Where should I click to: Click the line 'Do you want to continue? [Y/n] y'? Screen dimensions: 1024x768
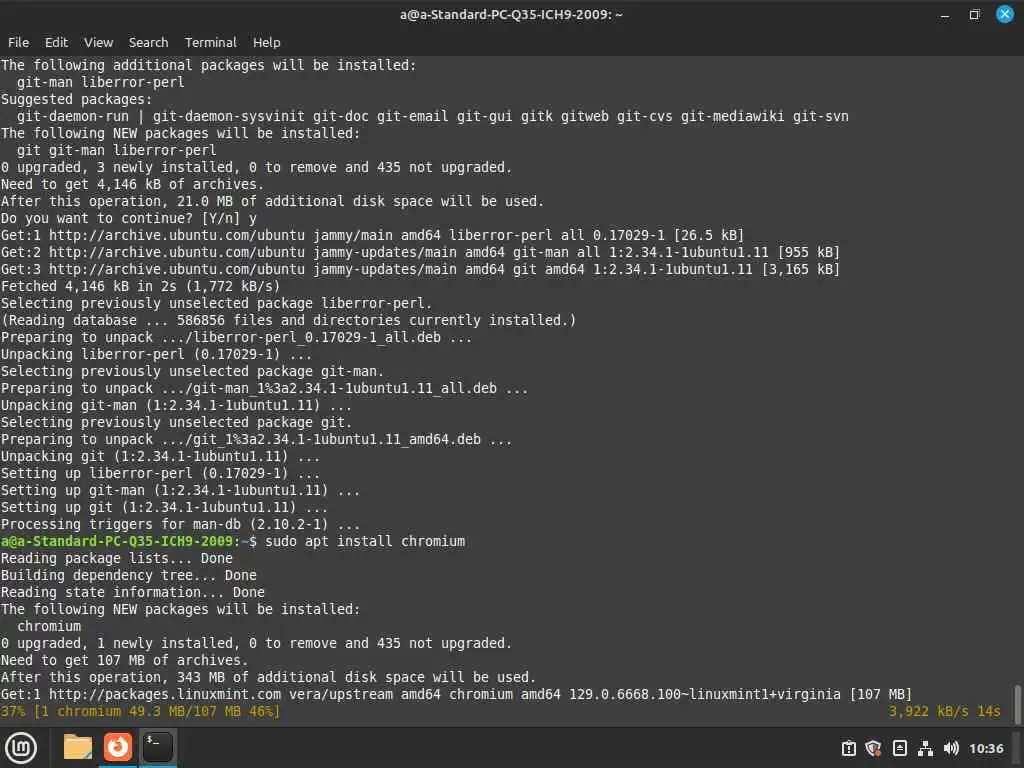pyautogui.click(x=129, y=218)
